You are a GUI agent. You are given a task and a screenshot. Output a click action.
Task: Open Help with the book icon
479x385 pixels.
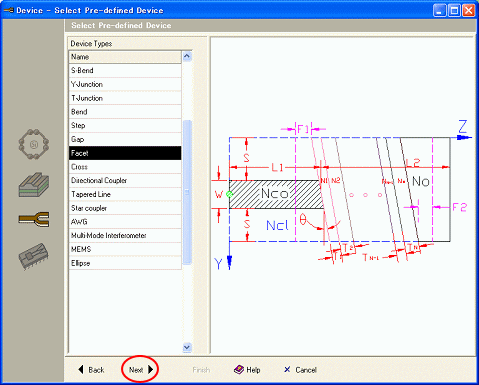(x=239, y=369)
